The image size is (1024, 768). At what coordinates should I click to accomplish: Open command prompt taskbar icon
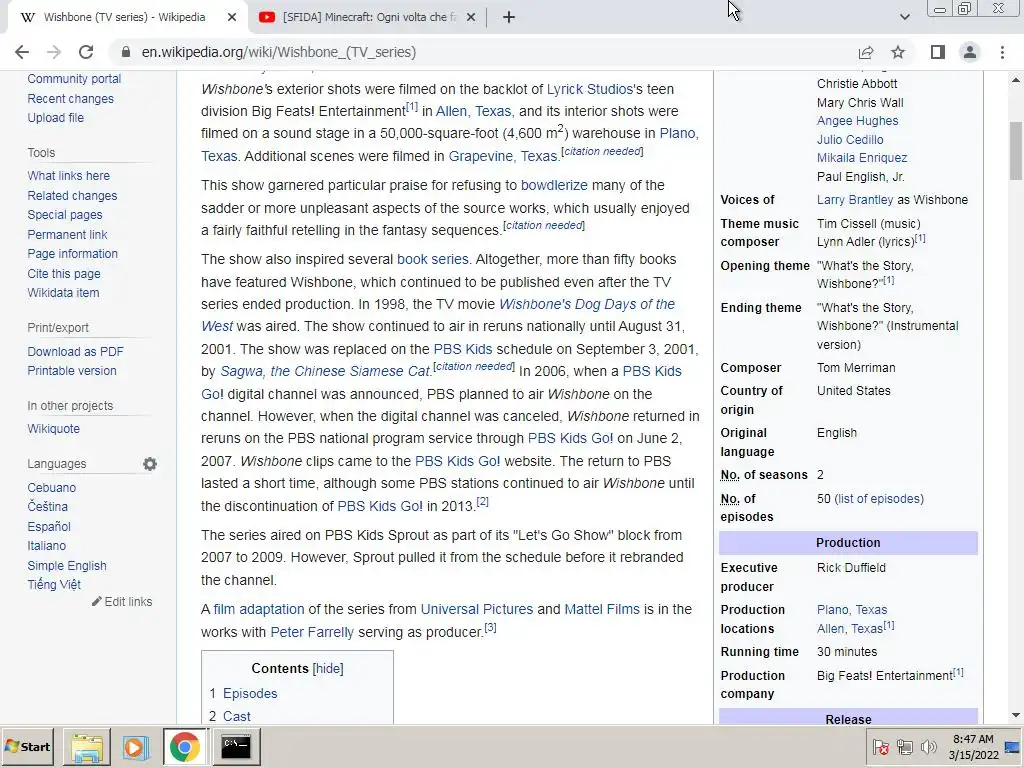point(236,746)
